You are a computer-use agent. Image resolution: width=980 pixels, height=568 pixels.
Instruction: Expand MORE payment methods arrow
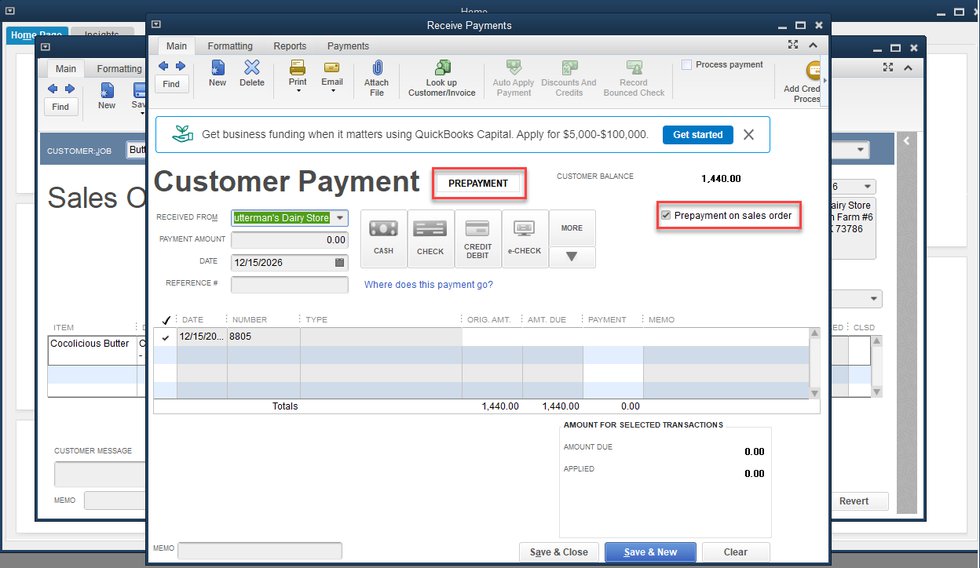(x=571, y=256)
